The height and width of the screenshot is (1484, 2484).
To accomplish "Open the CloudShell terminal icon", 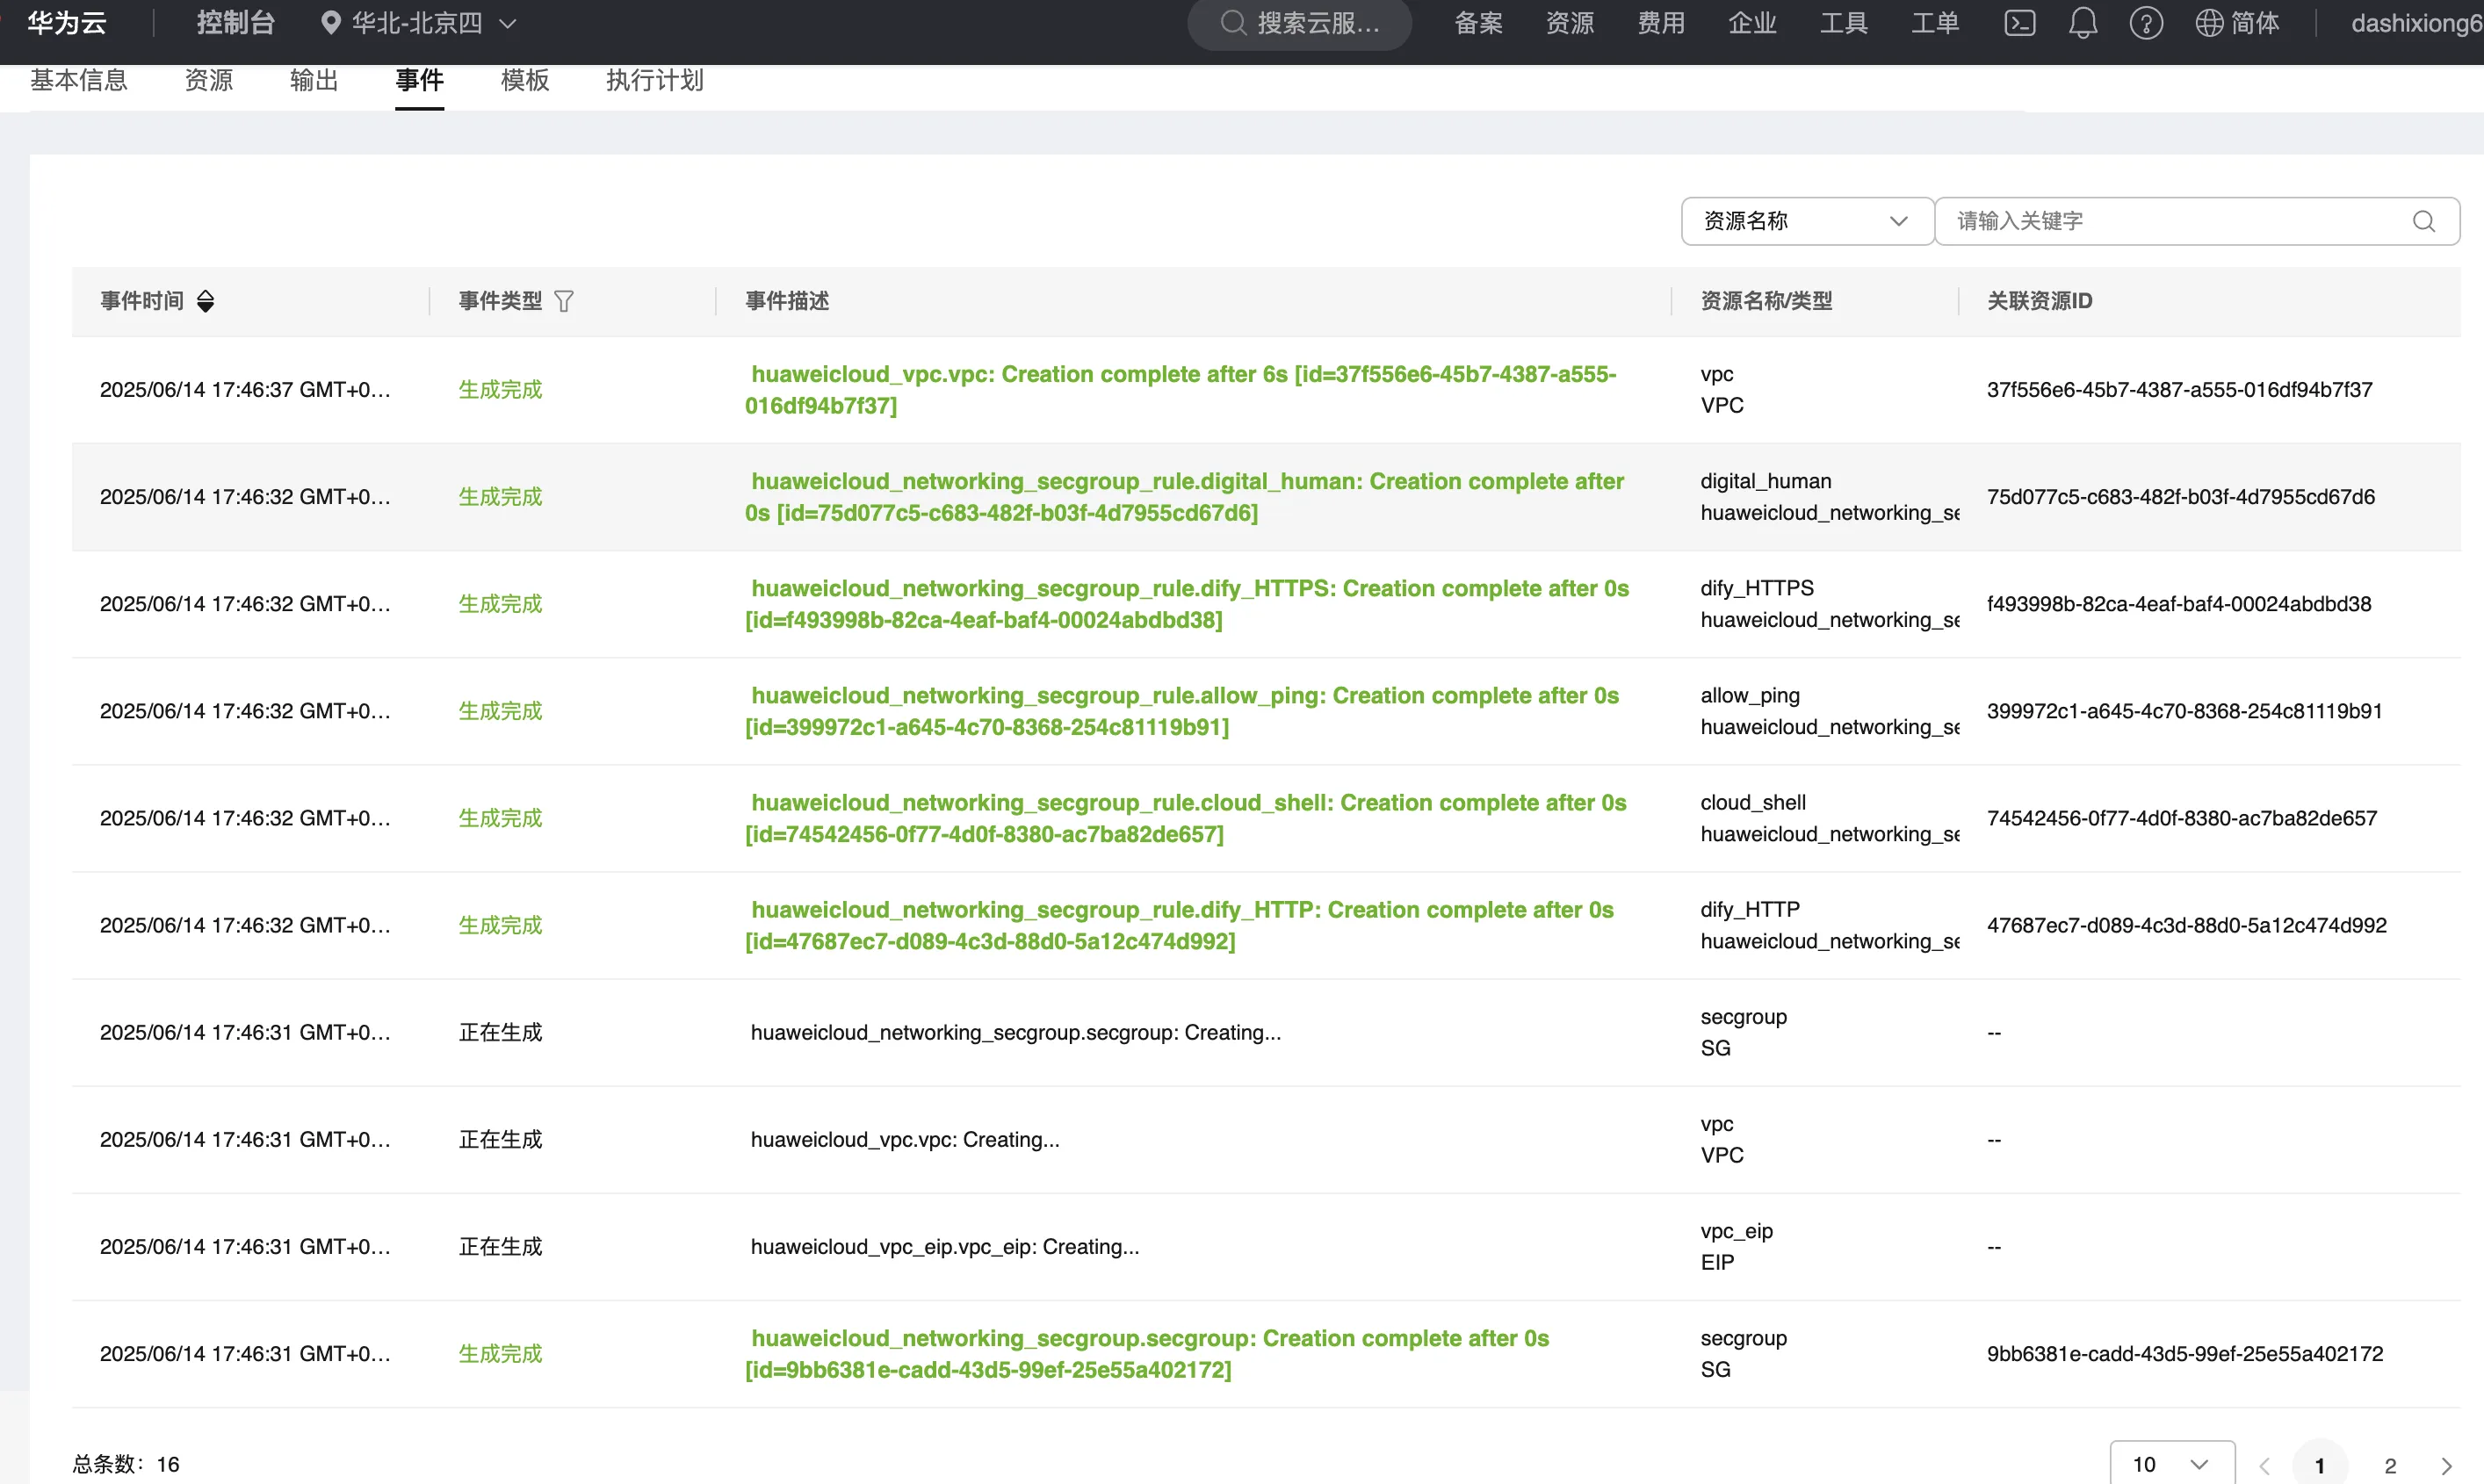I will coord(2019,23).
